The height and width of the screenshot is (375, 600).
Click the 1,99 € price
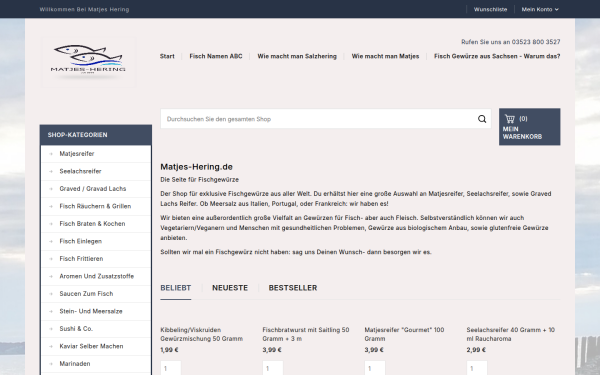[169, 350]
